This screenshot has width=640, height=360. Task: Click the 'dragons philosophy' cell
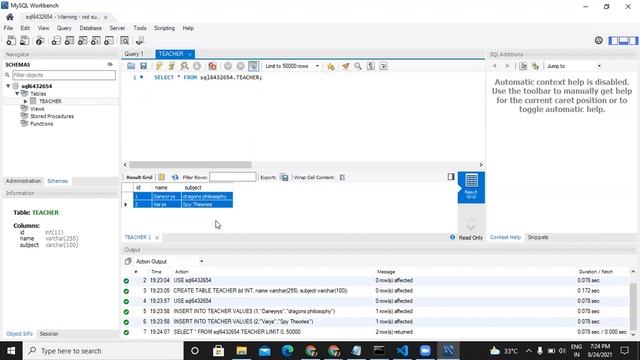pos(207,196)
